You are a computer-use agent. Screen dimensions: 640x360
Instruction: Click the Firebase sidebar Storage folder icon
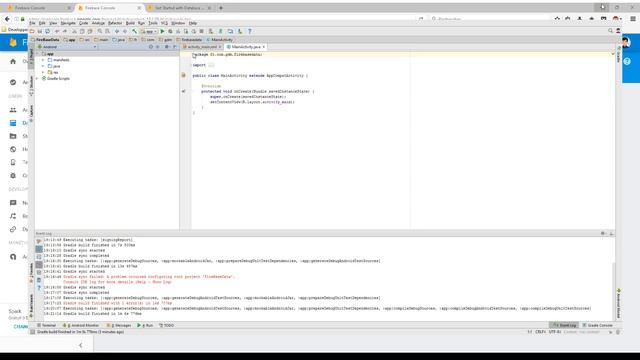coord(13,136)
